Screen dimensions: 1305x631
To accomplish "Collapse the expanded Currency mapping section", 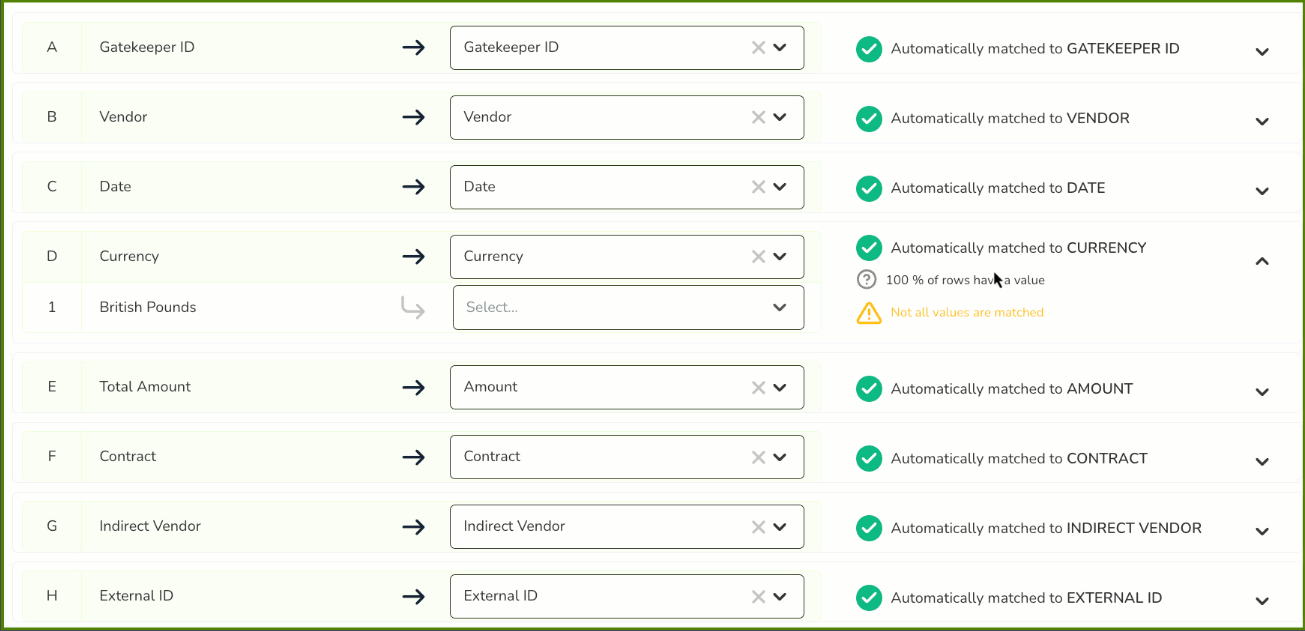I will 1261,260.
